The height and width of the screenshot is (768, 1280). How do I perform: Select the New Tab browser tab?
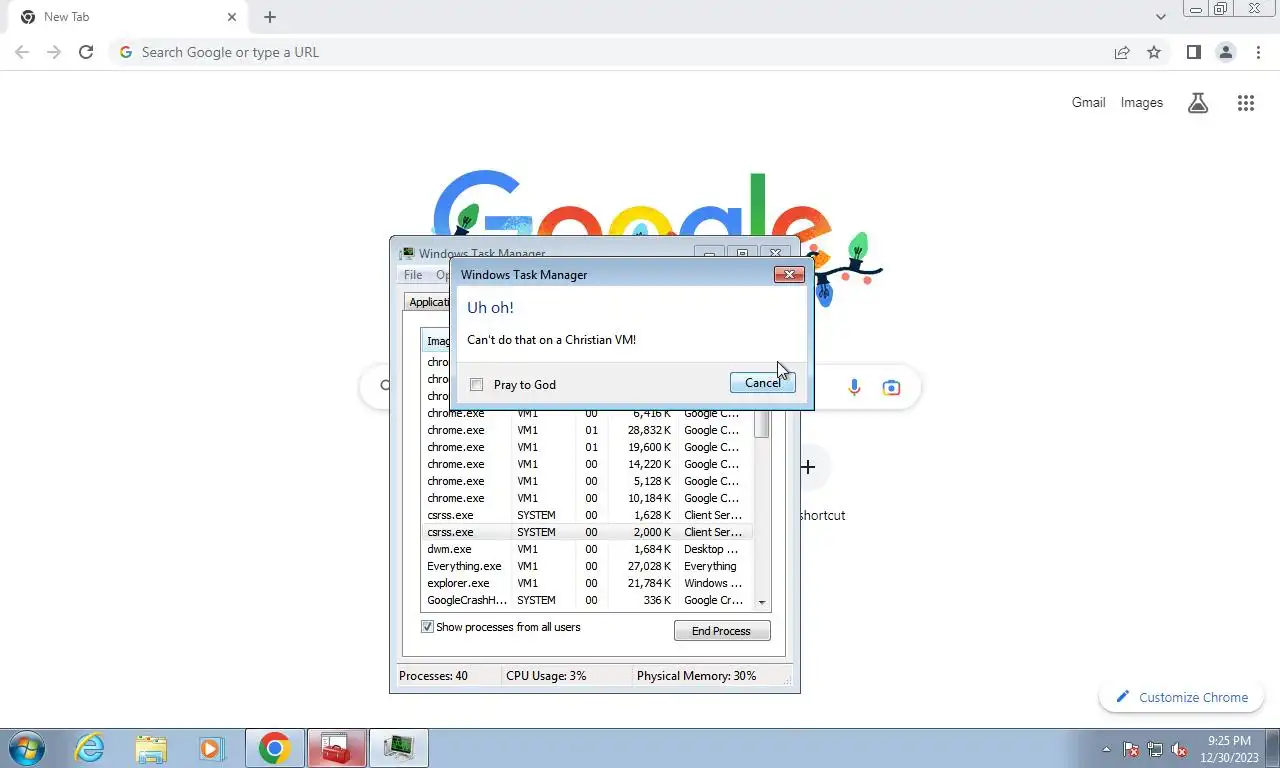pos(128,17)
